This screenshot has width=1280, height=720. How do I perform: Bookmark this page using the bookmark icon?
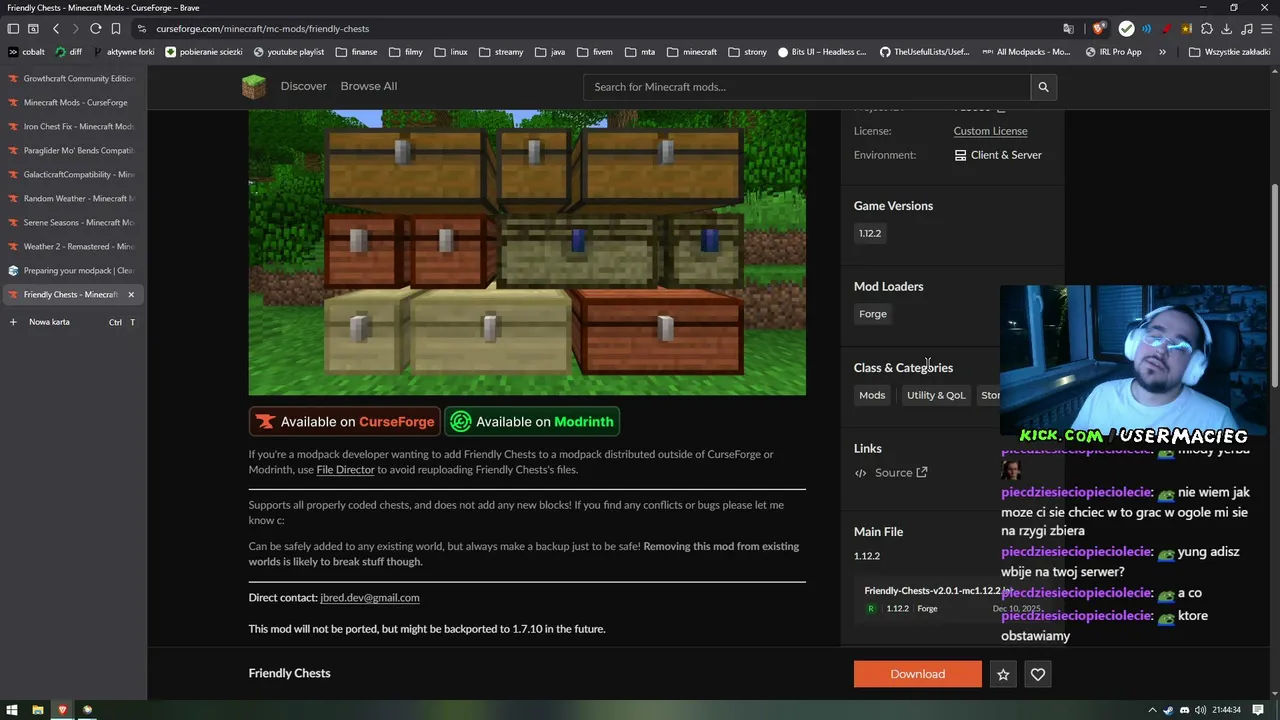pos(116,29)
